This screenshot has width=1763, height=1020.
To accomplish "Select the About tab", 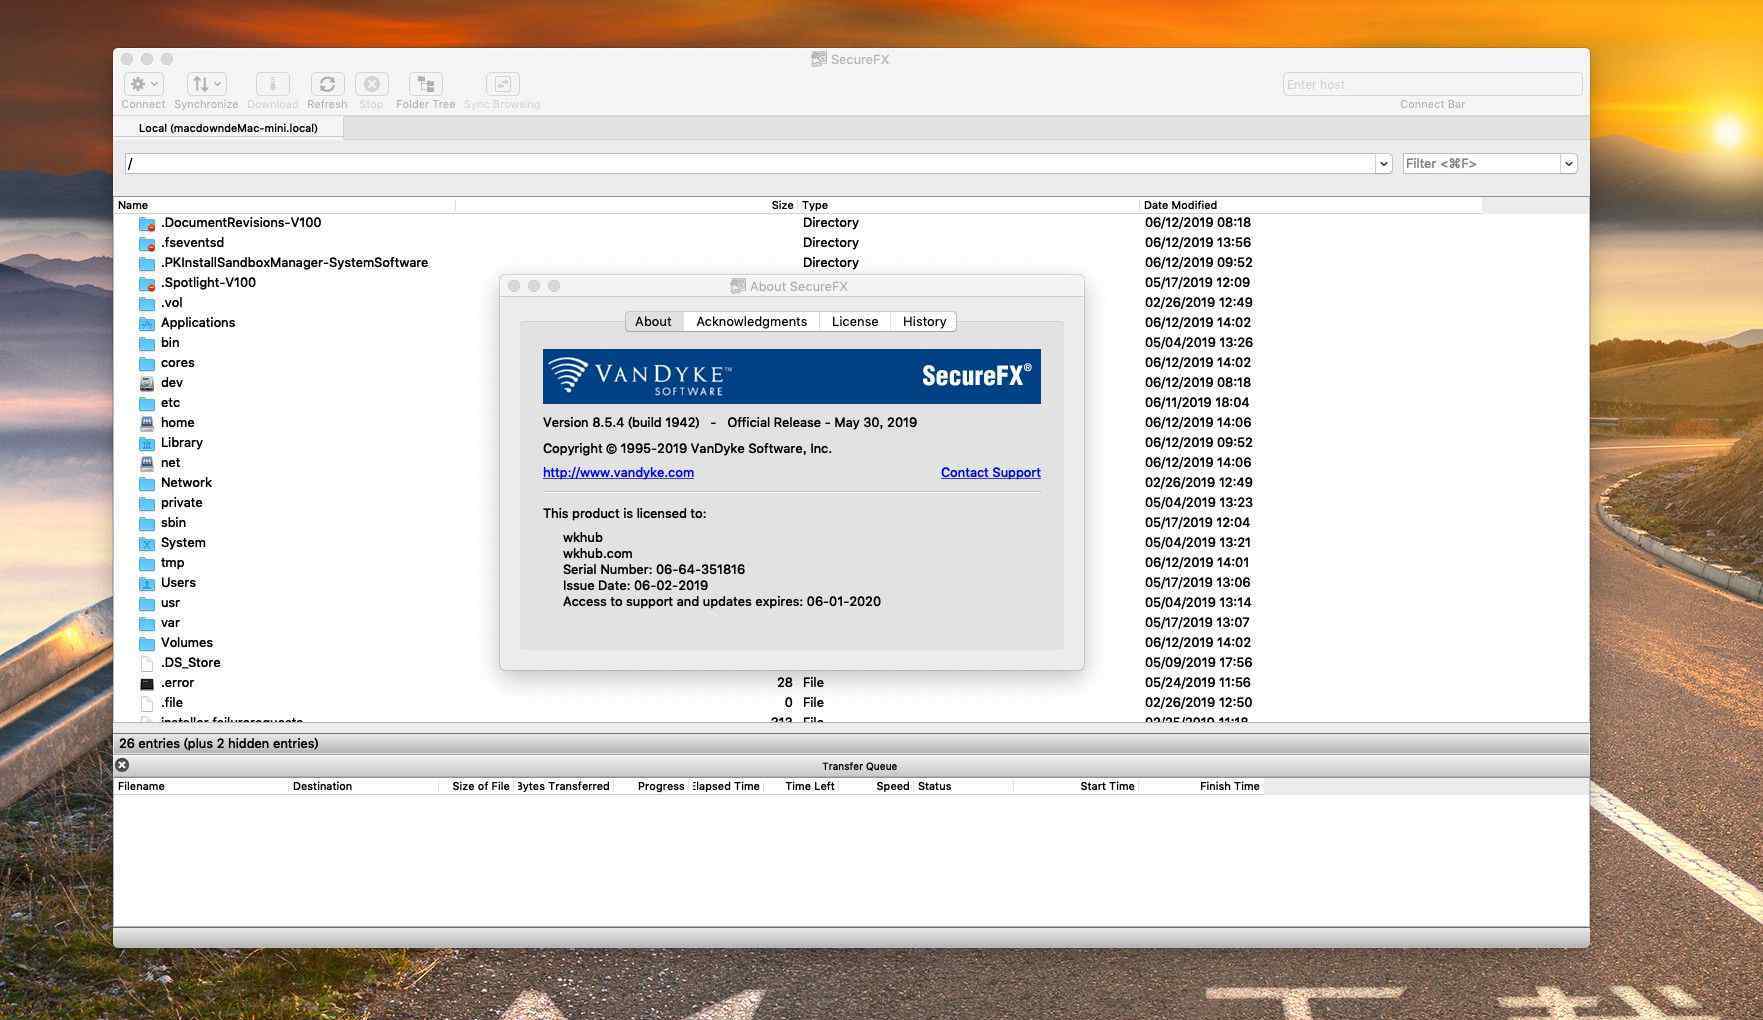I will click(x=653, y=321).
